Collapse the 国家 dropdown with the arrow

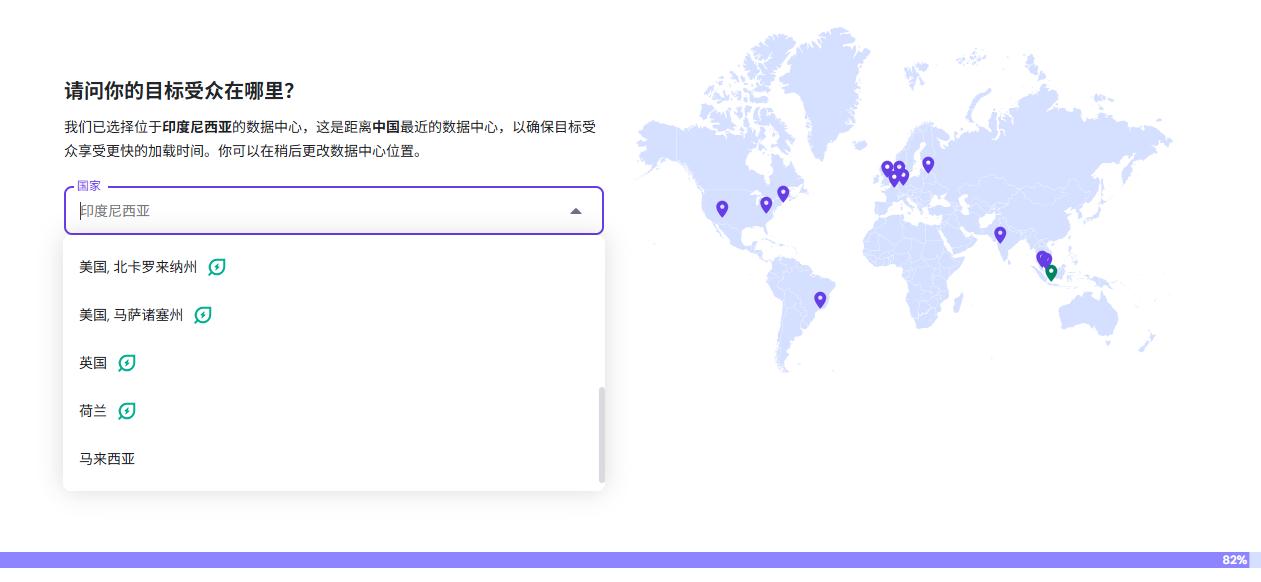[x=575, y=211]
